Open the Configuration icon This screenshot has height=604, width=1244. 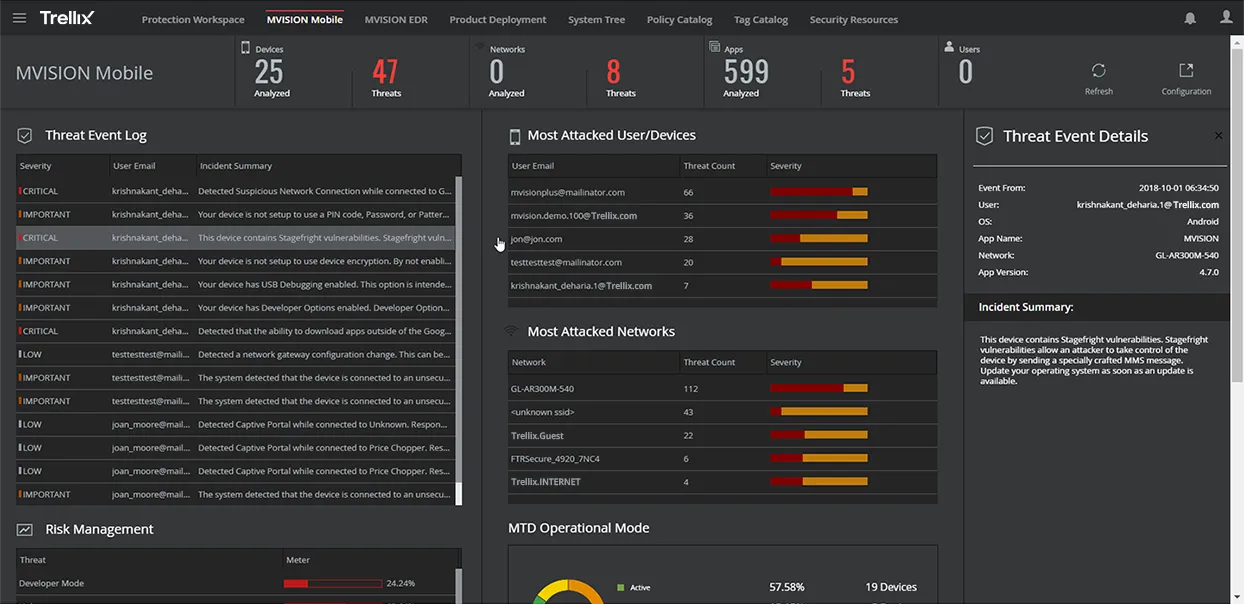(x=1186, y=71)
